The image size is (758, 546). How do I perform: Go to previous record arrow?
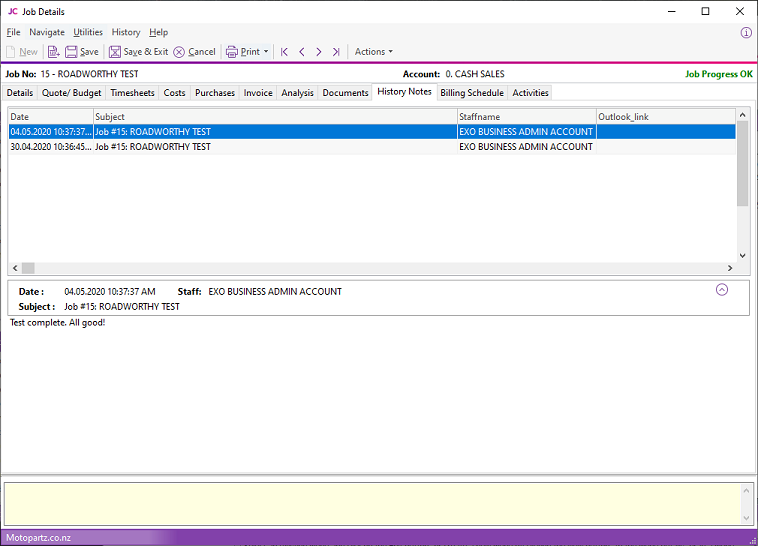301,52
